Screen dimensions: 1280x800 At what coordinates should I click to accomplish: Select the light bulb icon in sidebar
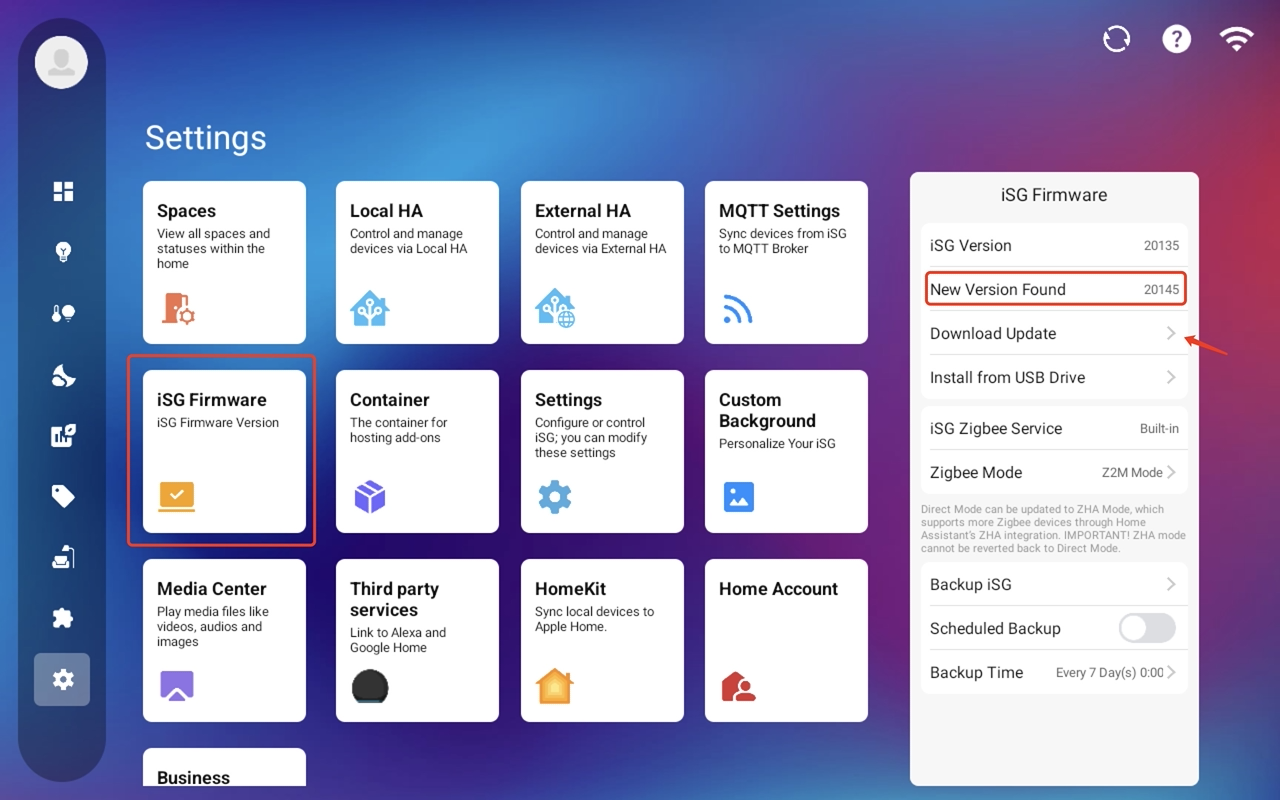coord(63,252)
